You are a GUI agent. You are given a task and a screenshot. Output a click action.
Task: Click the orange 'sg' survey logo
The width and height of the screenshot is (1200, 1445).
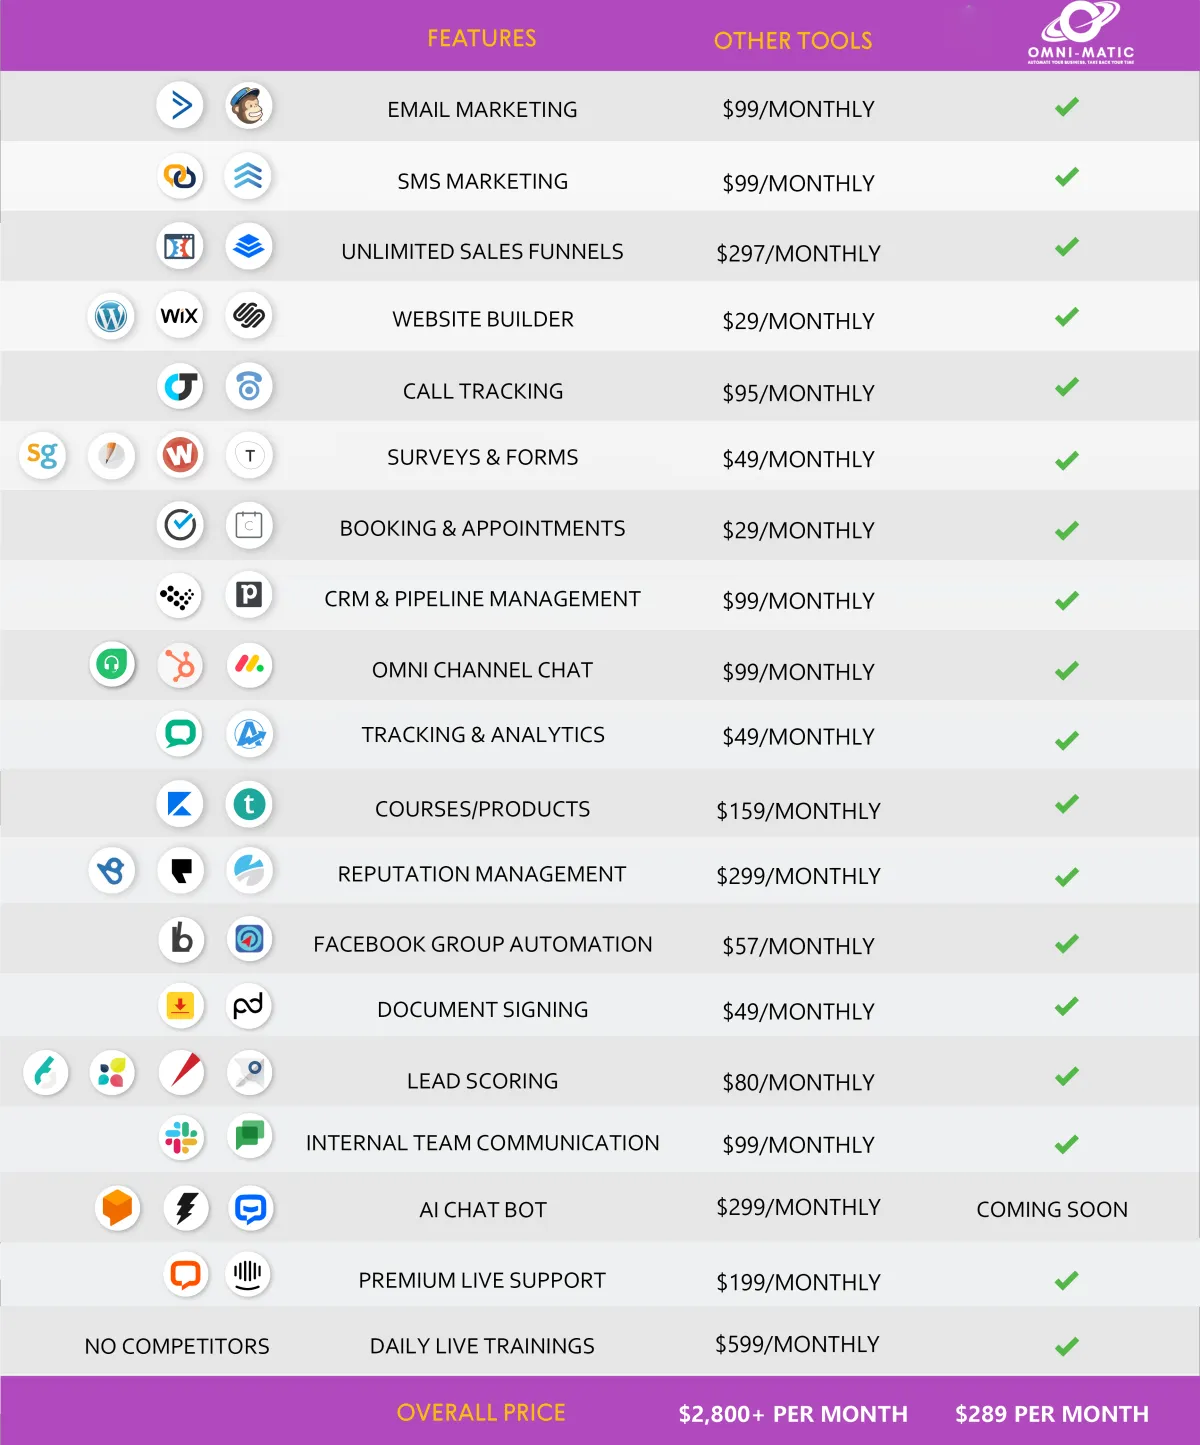pos(42,456)
